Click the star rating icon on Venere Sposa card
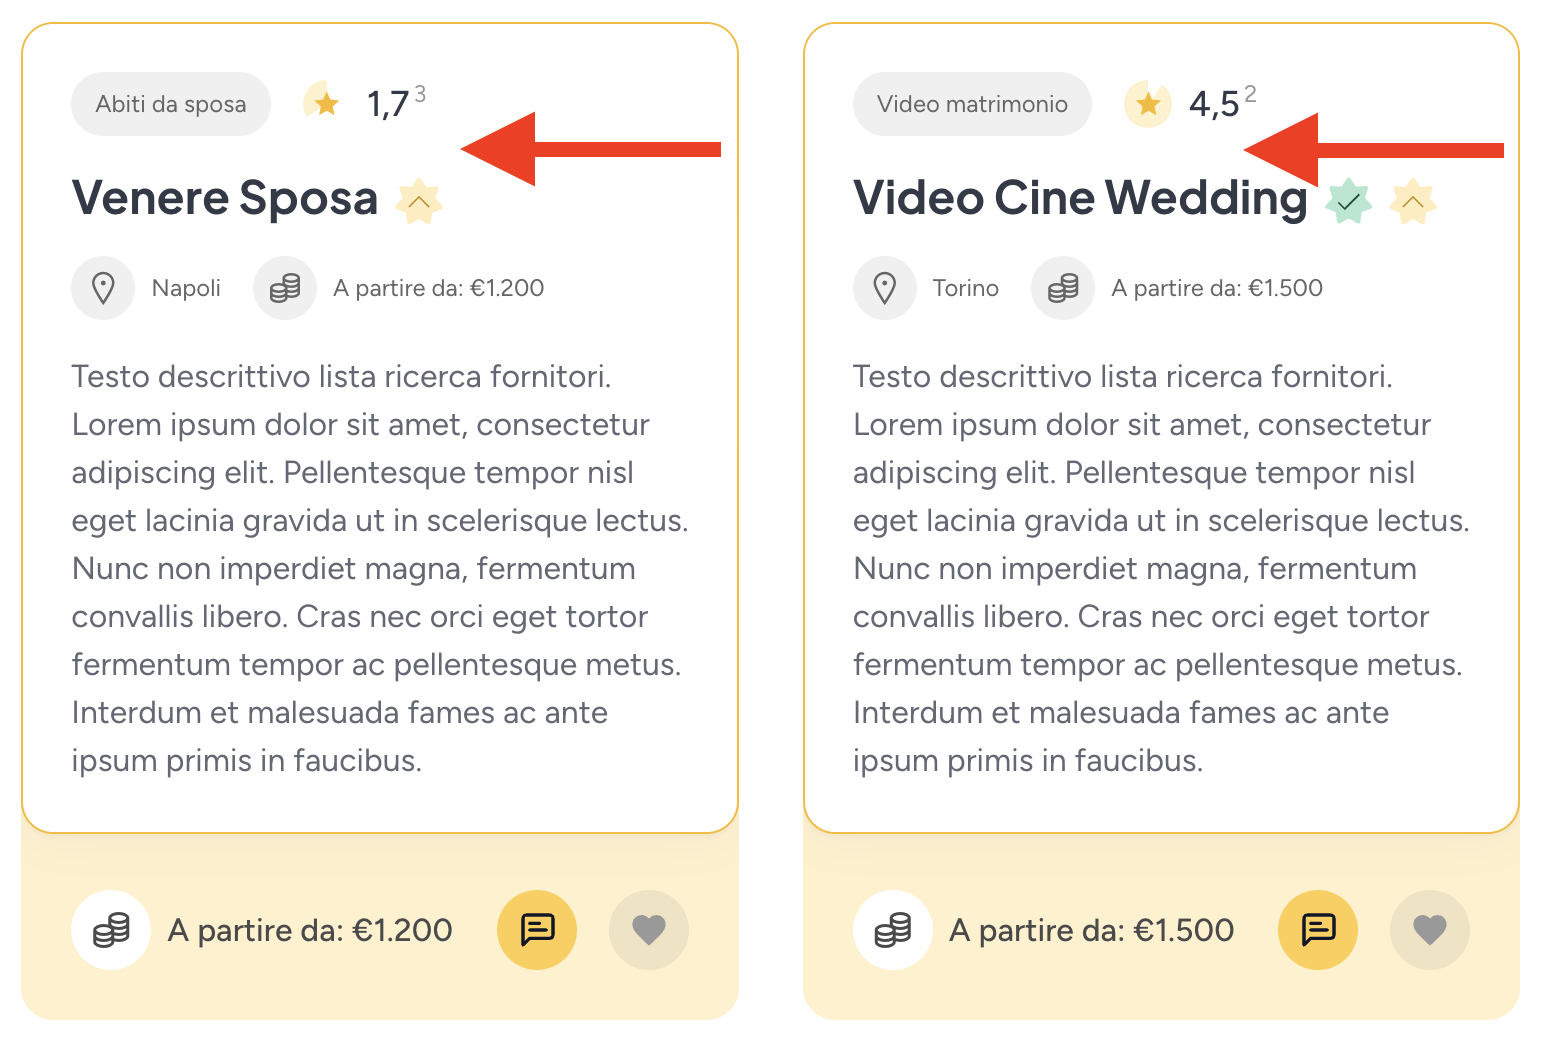The image size is (1550, 1044). tap(324, 103)
